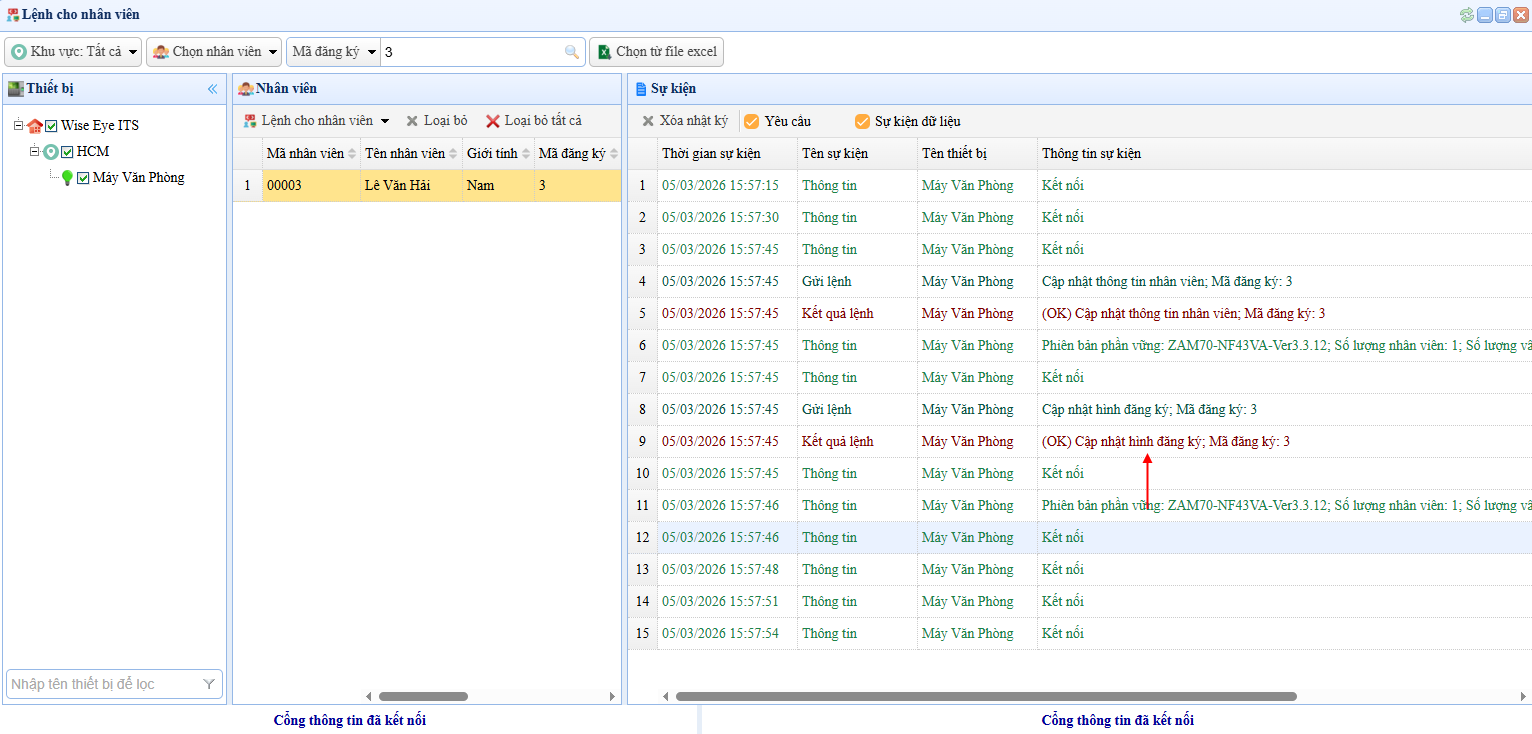Open the Chọn nhân viên dropdown
1532x734 pixels.
tap(214, 52)
